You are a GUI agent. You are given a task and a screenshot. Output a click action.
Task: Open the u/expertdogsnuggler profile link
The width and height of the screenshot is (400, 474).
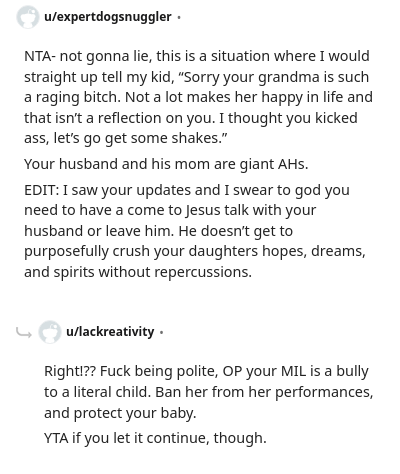tap(108, 17)
